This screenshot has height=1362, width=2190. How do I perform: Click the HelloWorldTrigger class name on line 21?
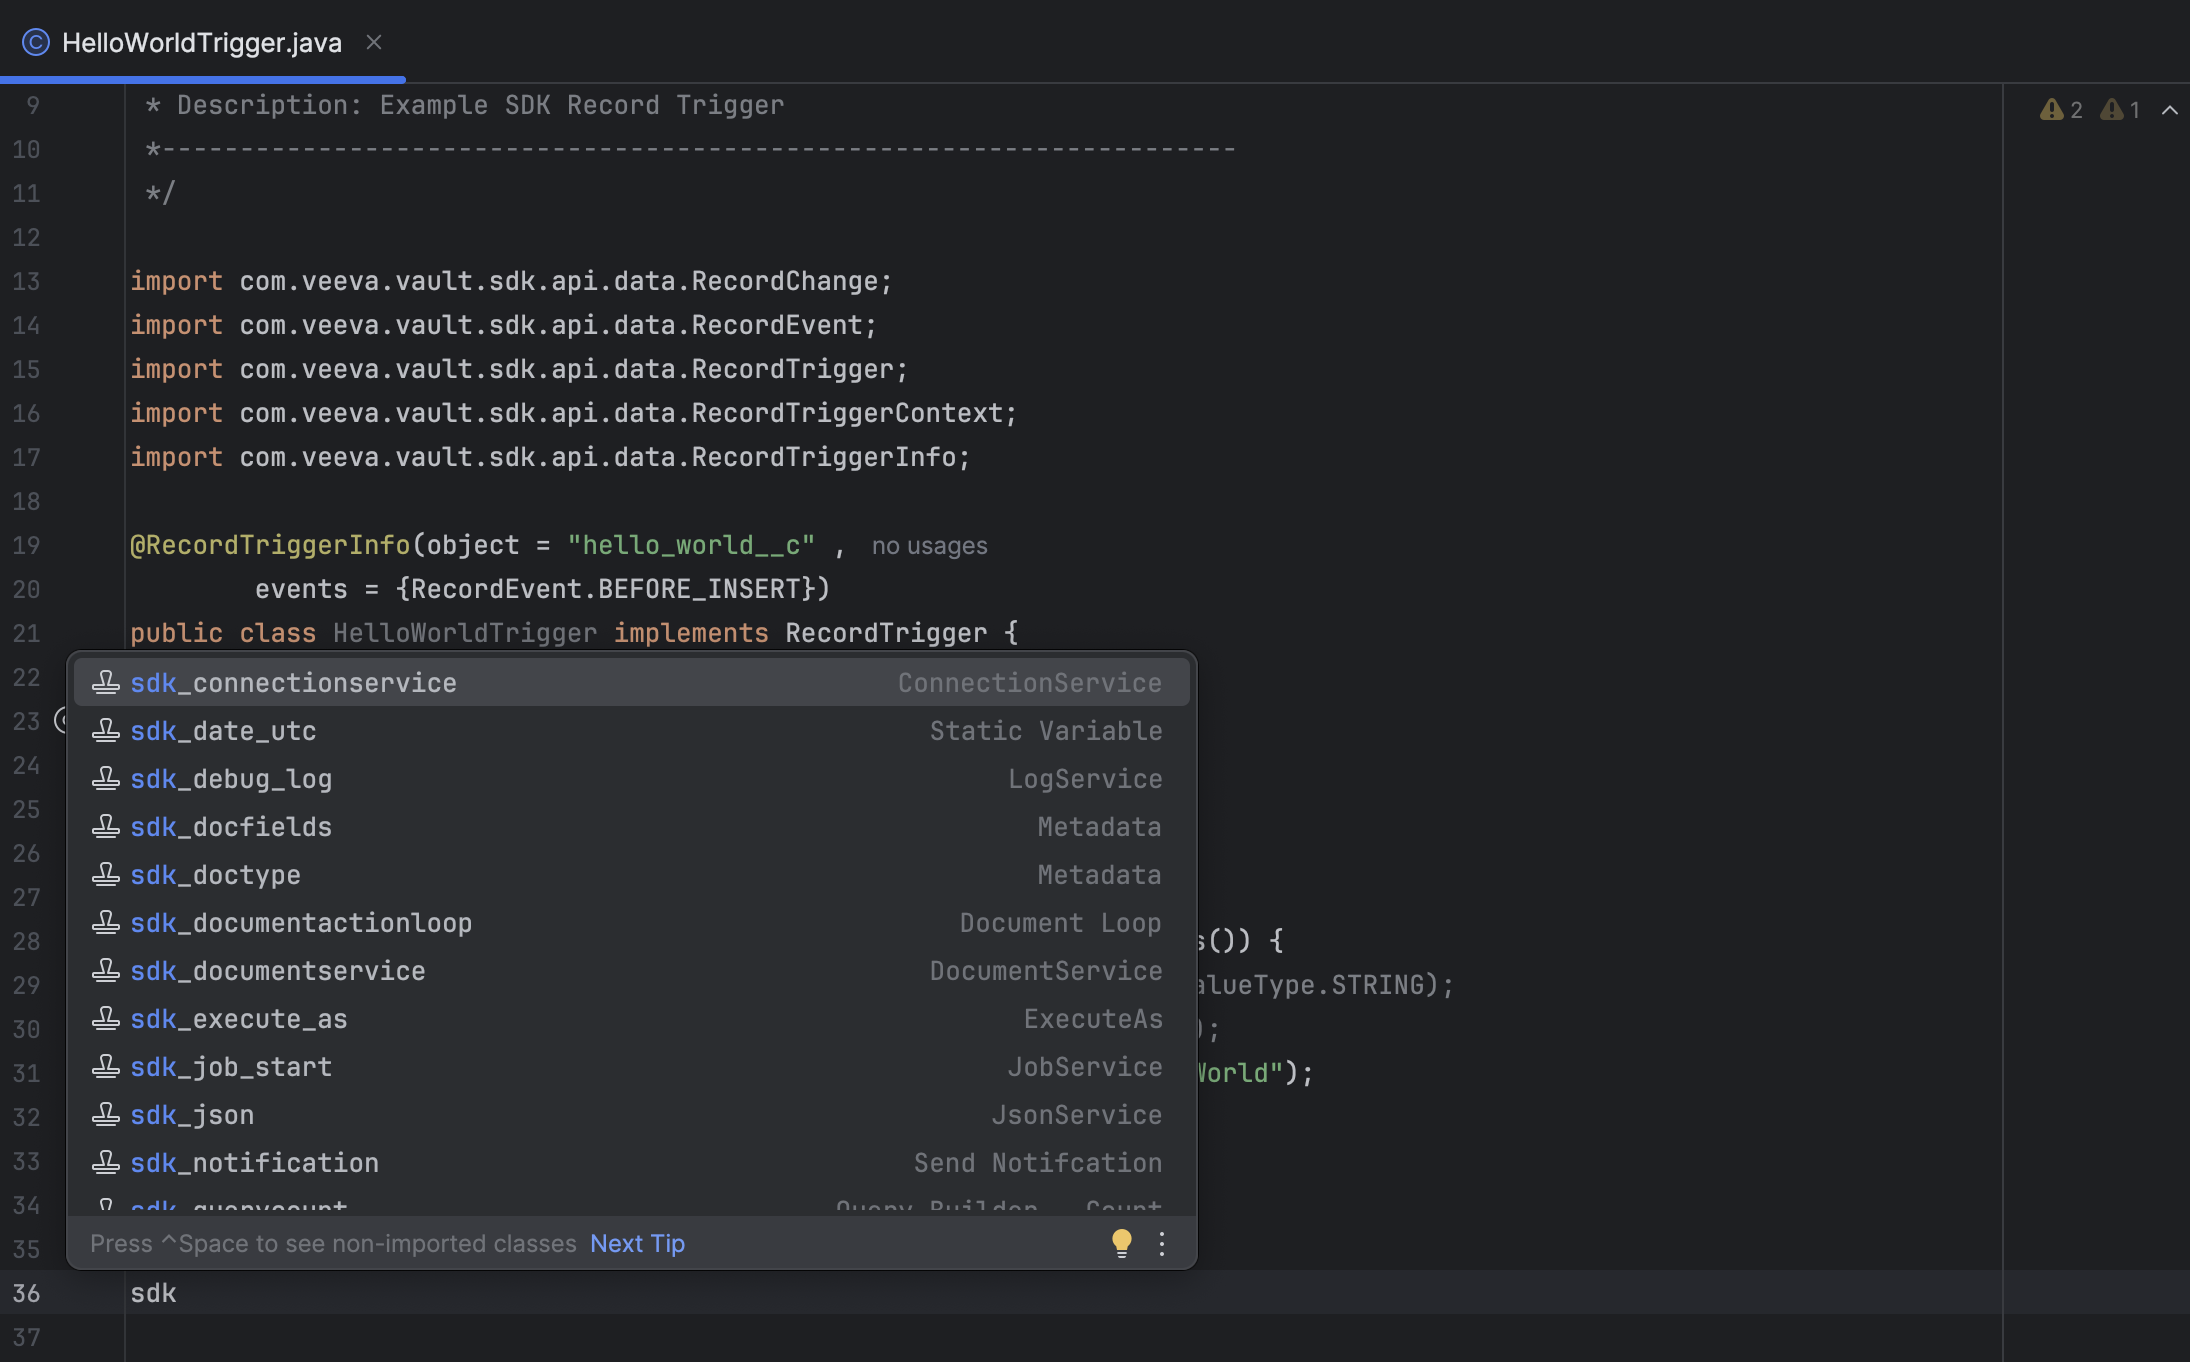click(x=465, y=633)
